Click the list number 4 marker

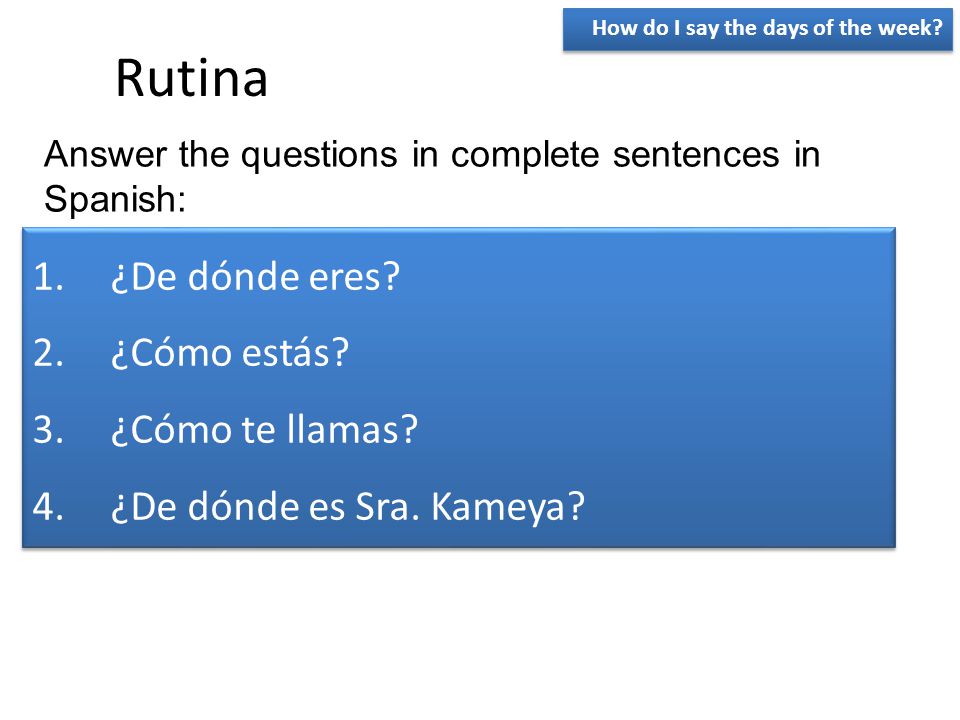click(48, 507)
